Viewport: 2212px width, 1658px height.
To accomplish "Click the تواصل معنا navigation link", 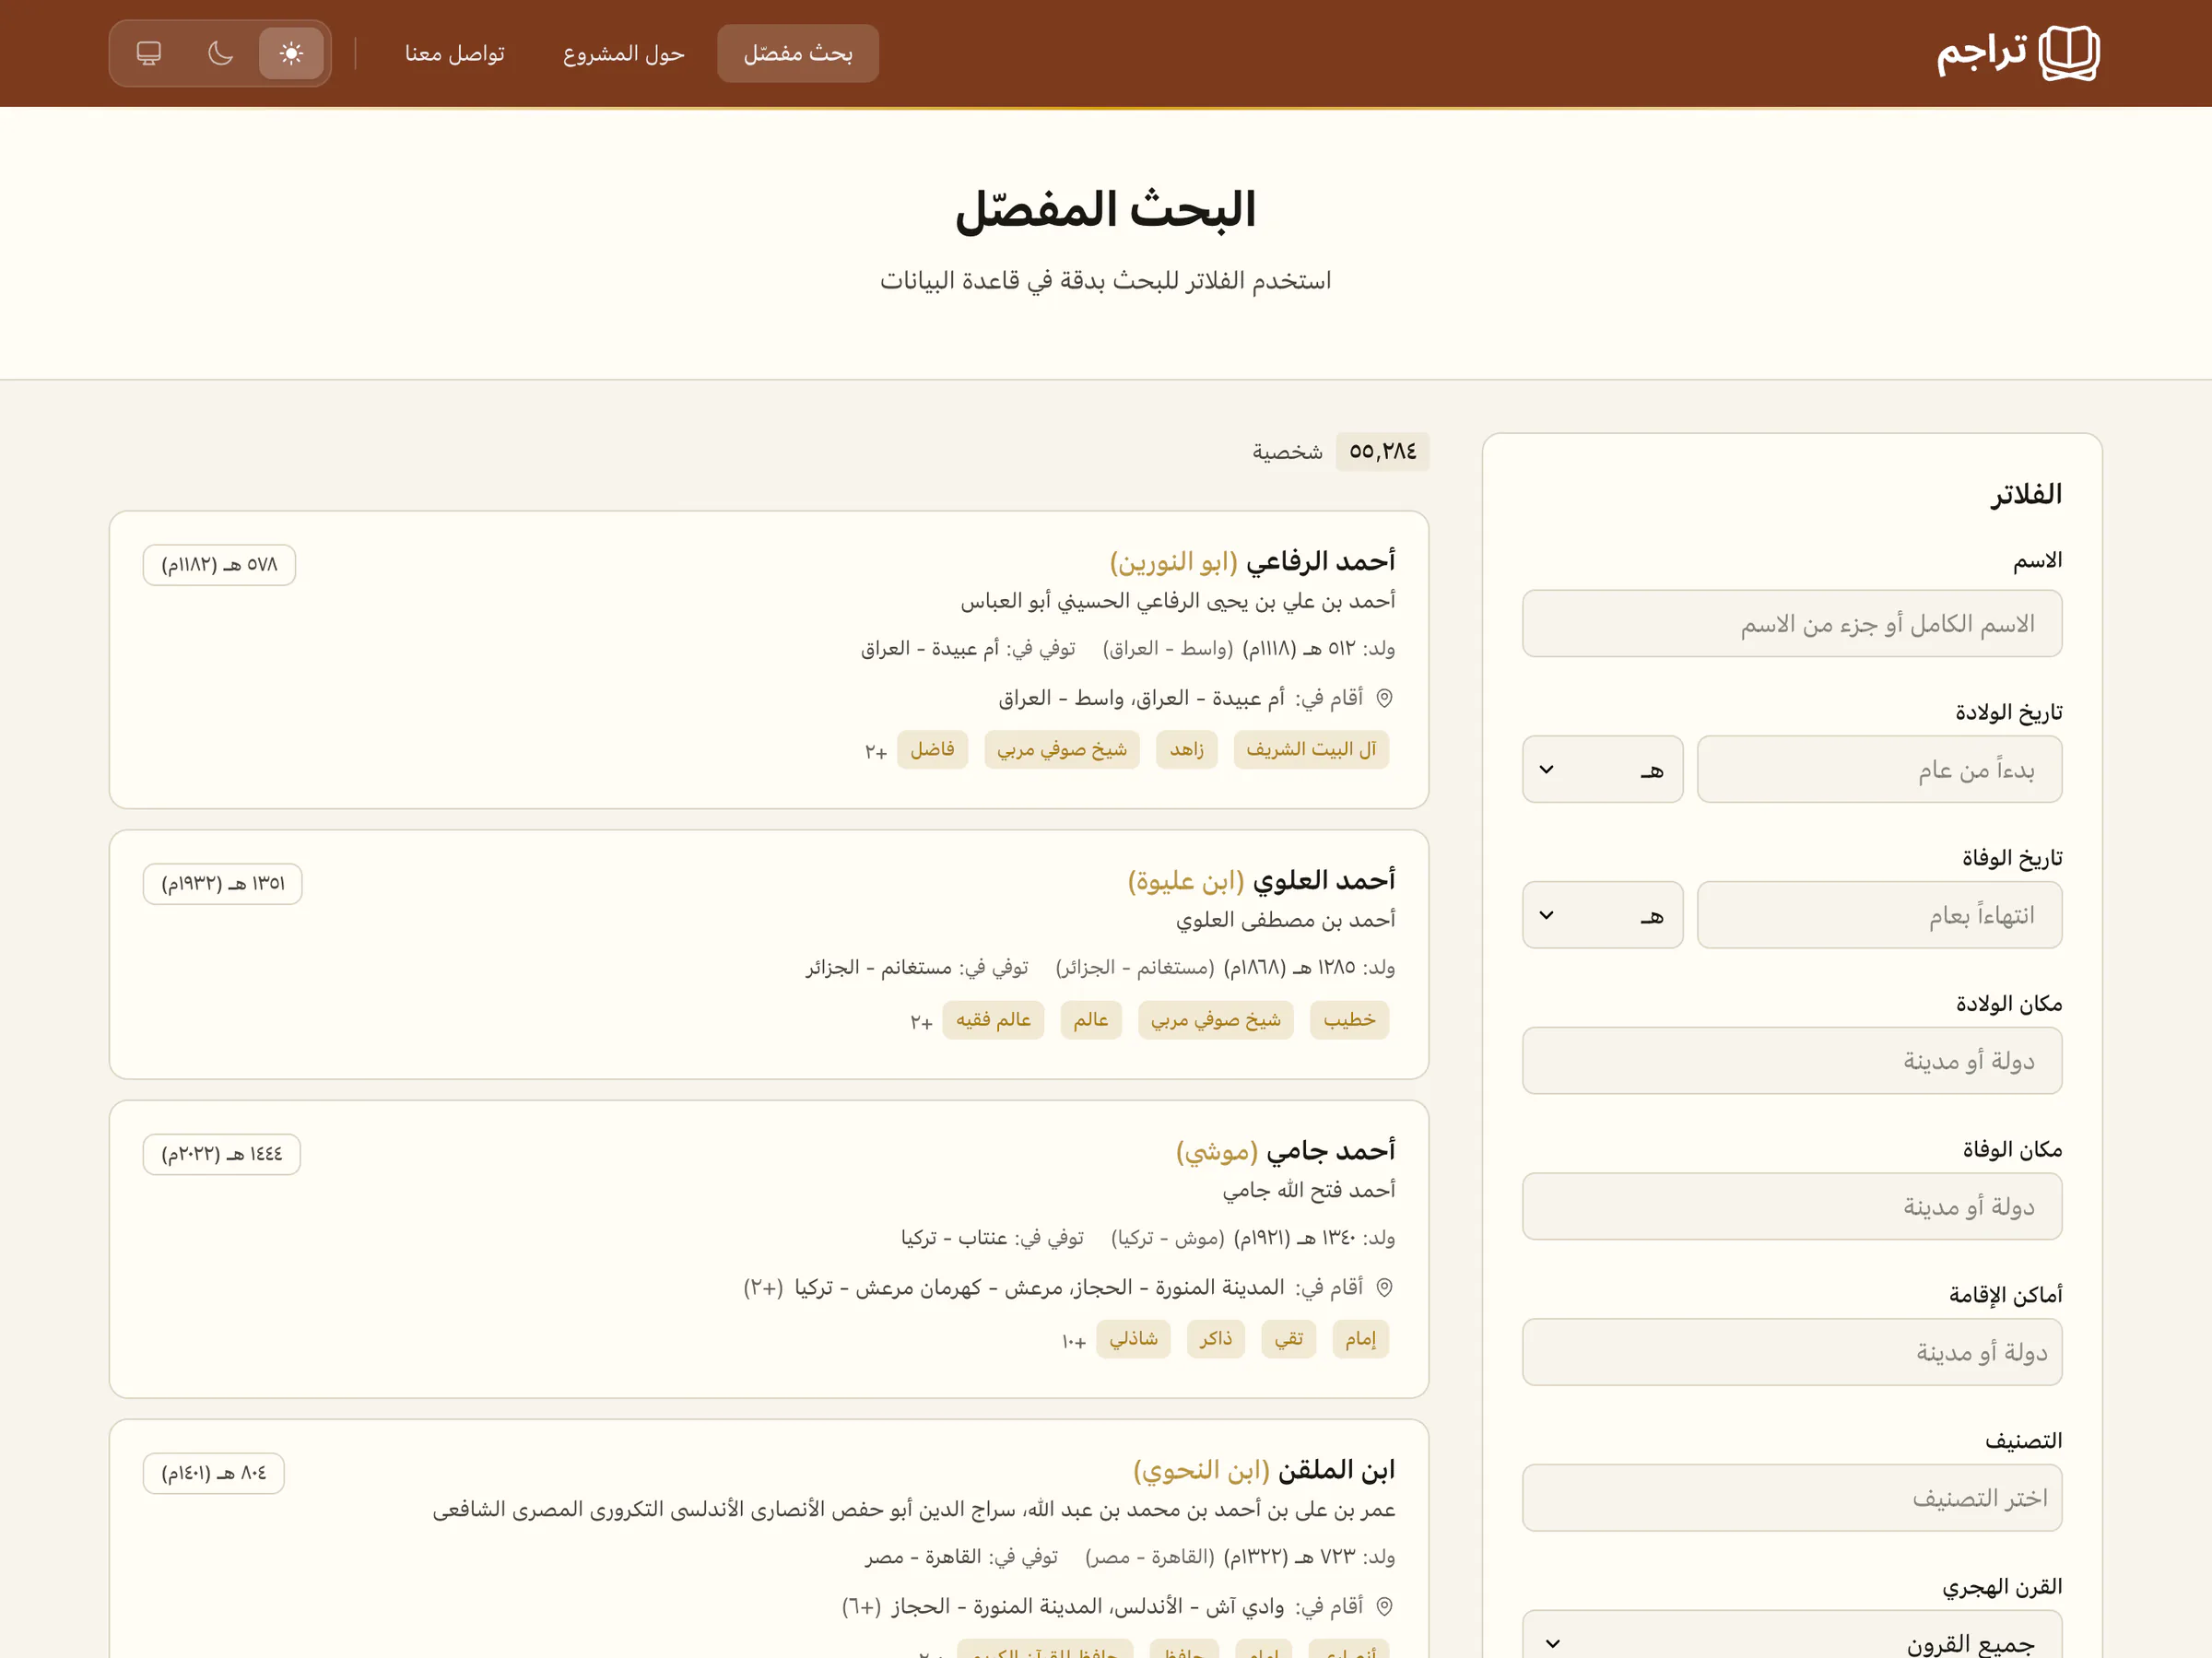I will click(455, 53).
